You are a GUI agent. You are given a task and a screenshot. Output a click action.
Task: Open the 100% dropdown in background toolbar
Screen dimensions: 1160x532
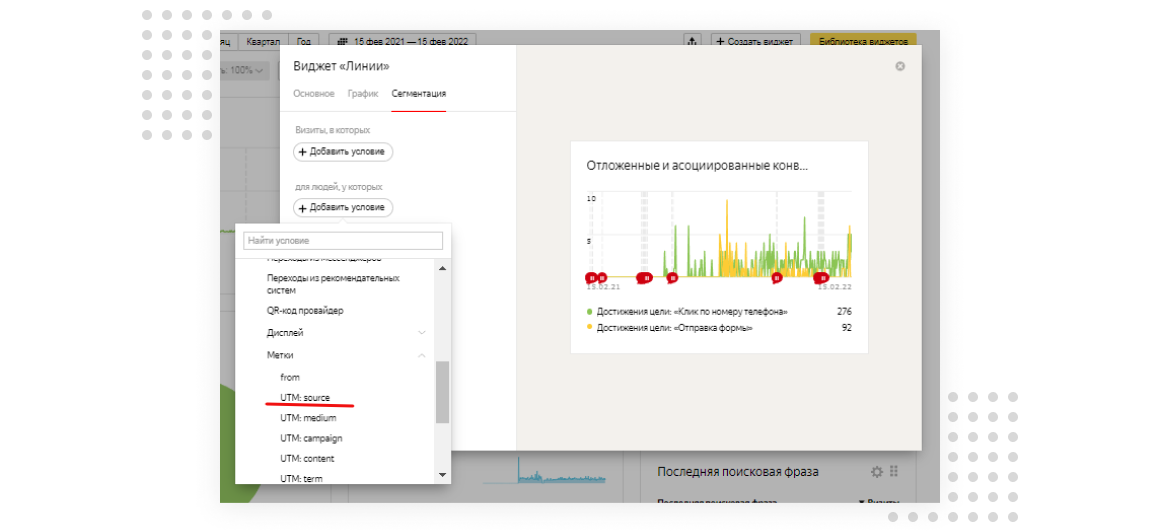point(245,70)
